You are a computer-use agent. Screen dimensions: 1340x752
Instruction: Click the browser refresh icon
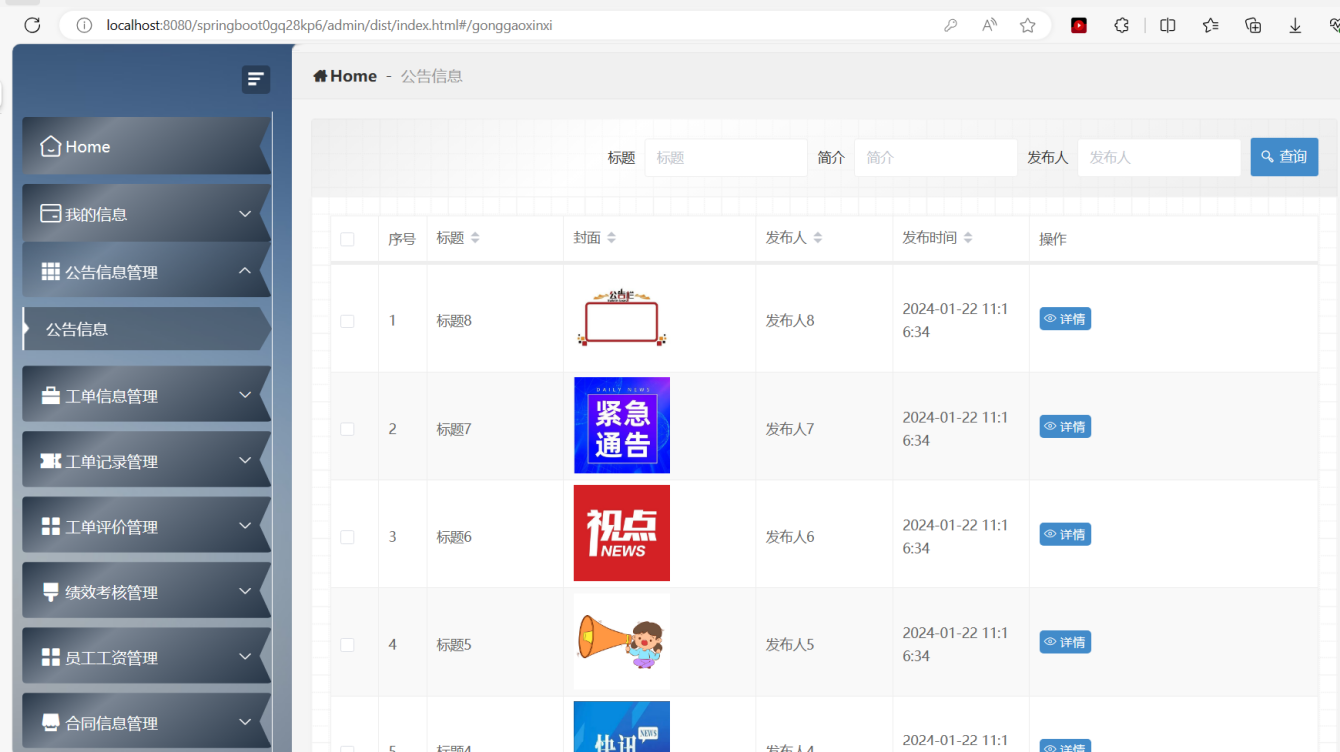(x=32, y=25)
